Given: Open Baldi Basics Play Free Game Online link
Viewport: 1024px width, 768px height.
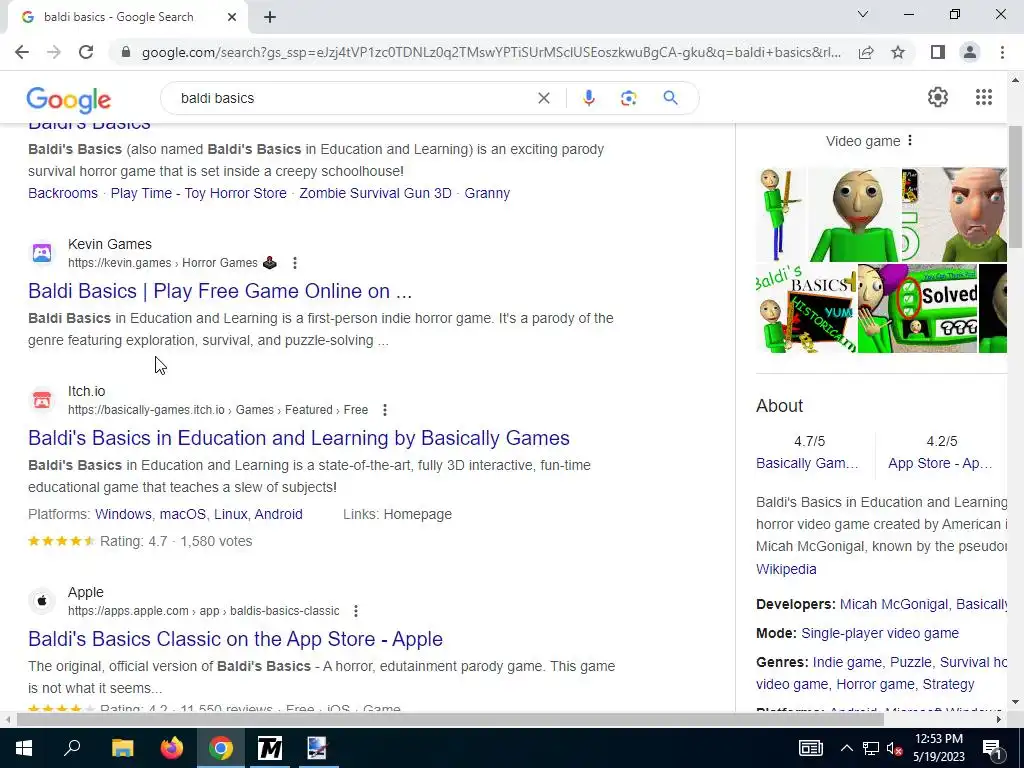Looking at the screenshot, I should point(220,291).
